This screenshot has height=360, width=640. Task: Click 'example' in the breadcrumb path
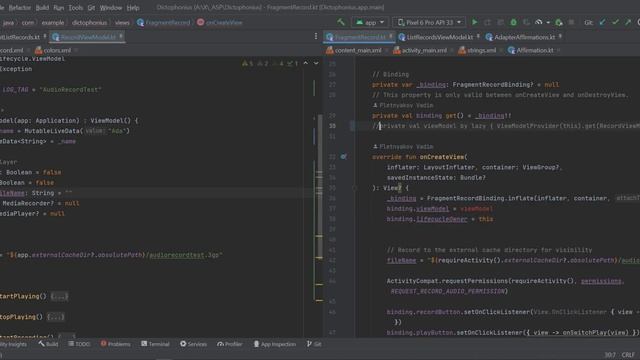pos(53,22)
